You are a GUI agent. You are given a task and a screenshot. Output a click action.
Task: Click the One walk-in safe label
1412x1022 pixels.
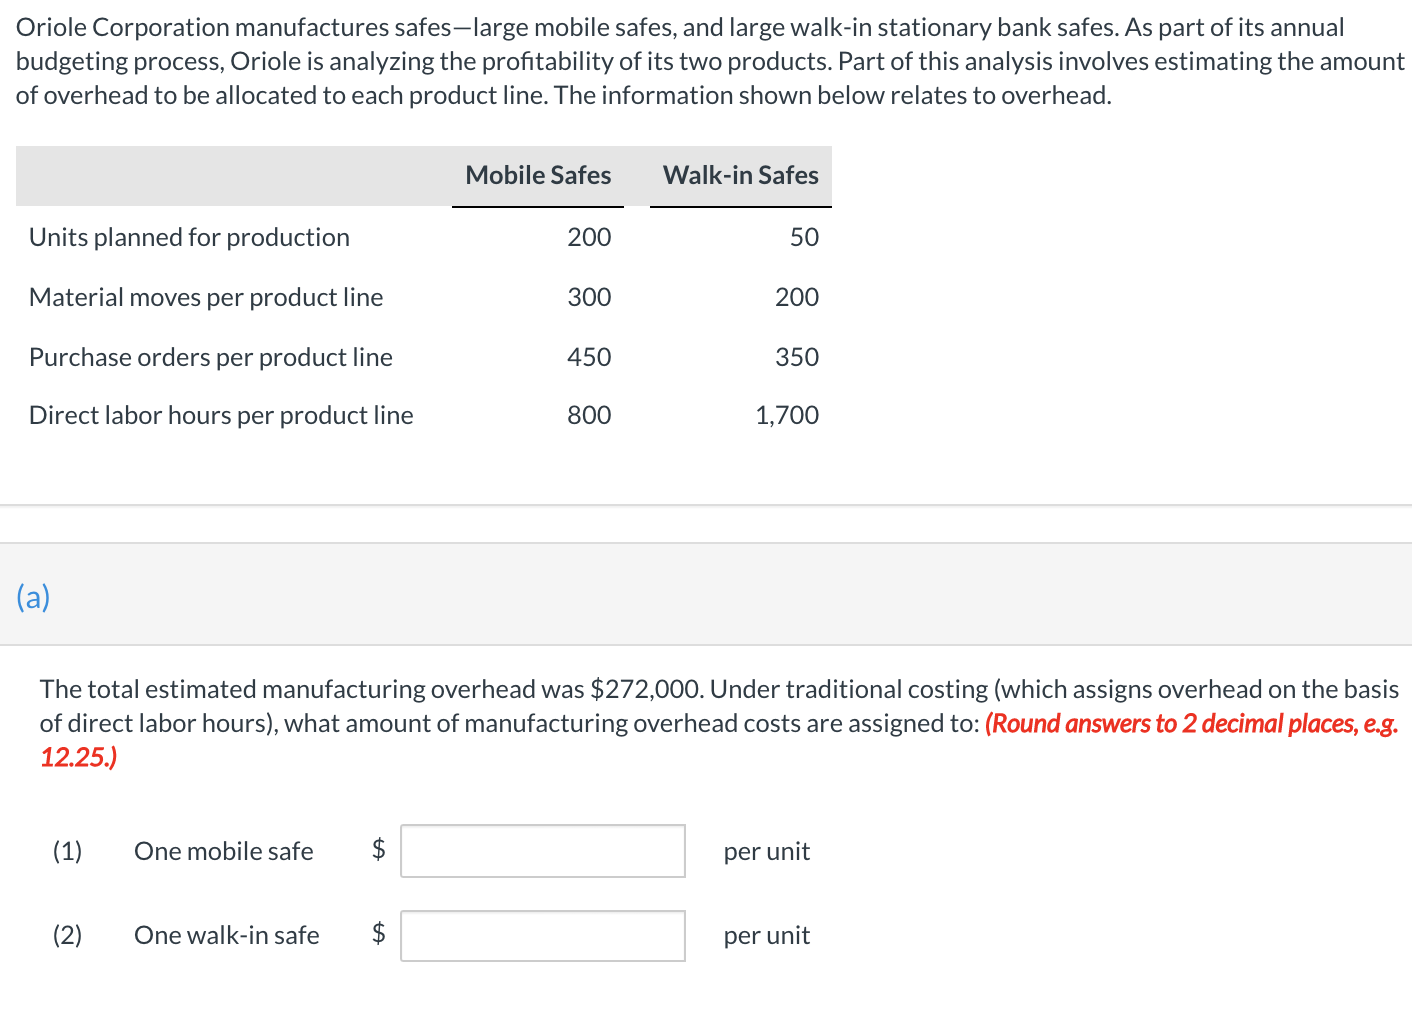click(x=227, y=935)
